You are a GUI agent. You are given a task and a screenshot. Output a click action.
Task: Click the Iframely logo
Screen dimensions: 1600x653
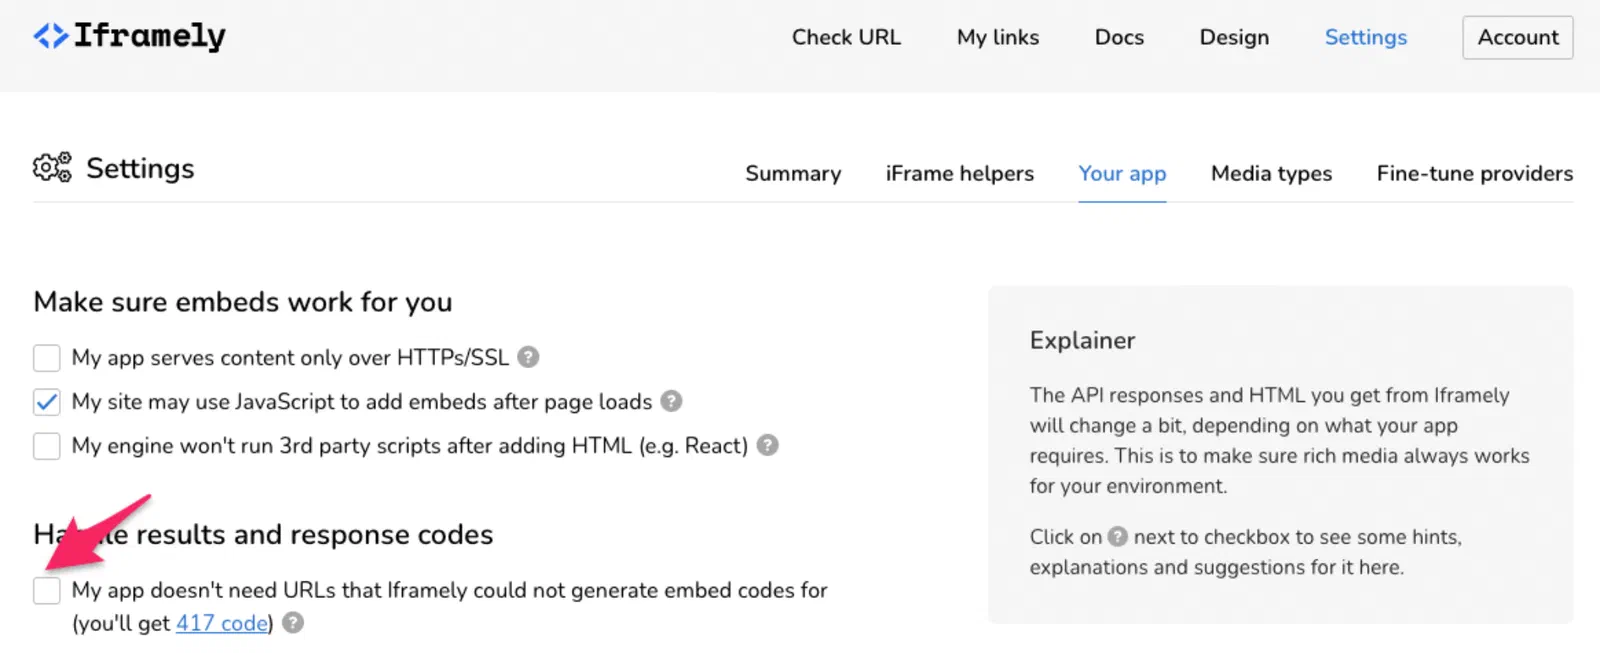tap(130, 36)
